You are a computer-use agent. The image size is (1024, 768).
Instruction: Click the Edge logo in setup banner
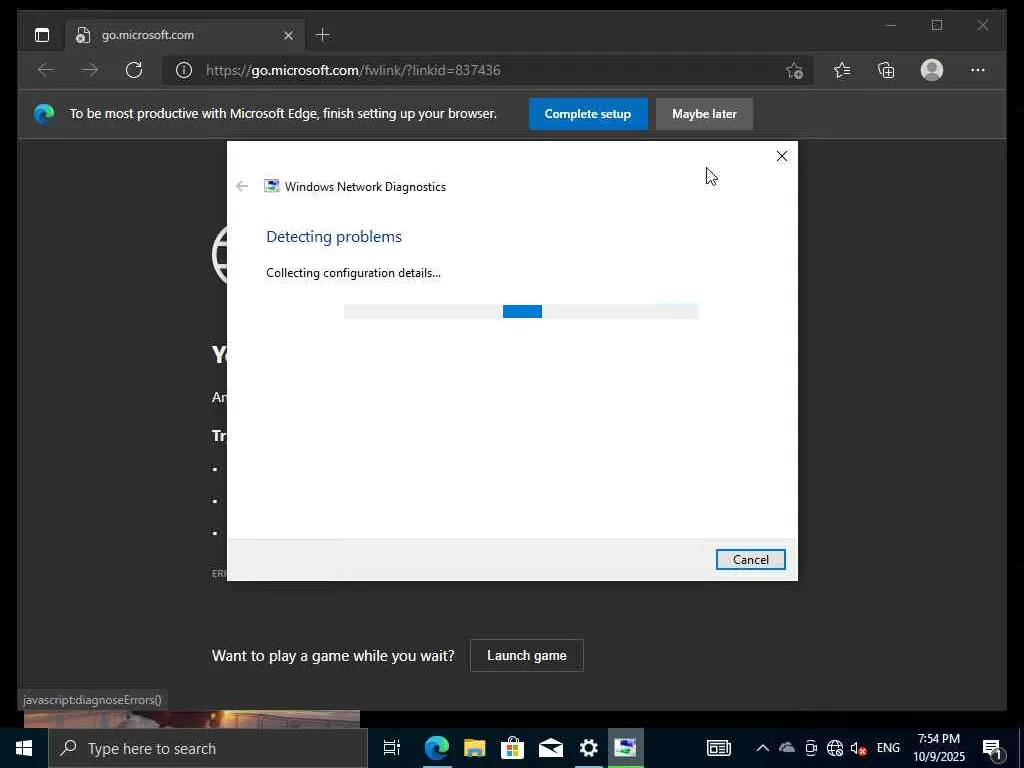point(44,114)
